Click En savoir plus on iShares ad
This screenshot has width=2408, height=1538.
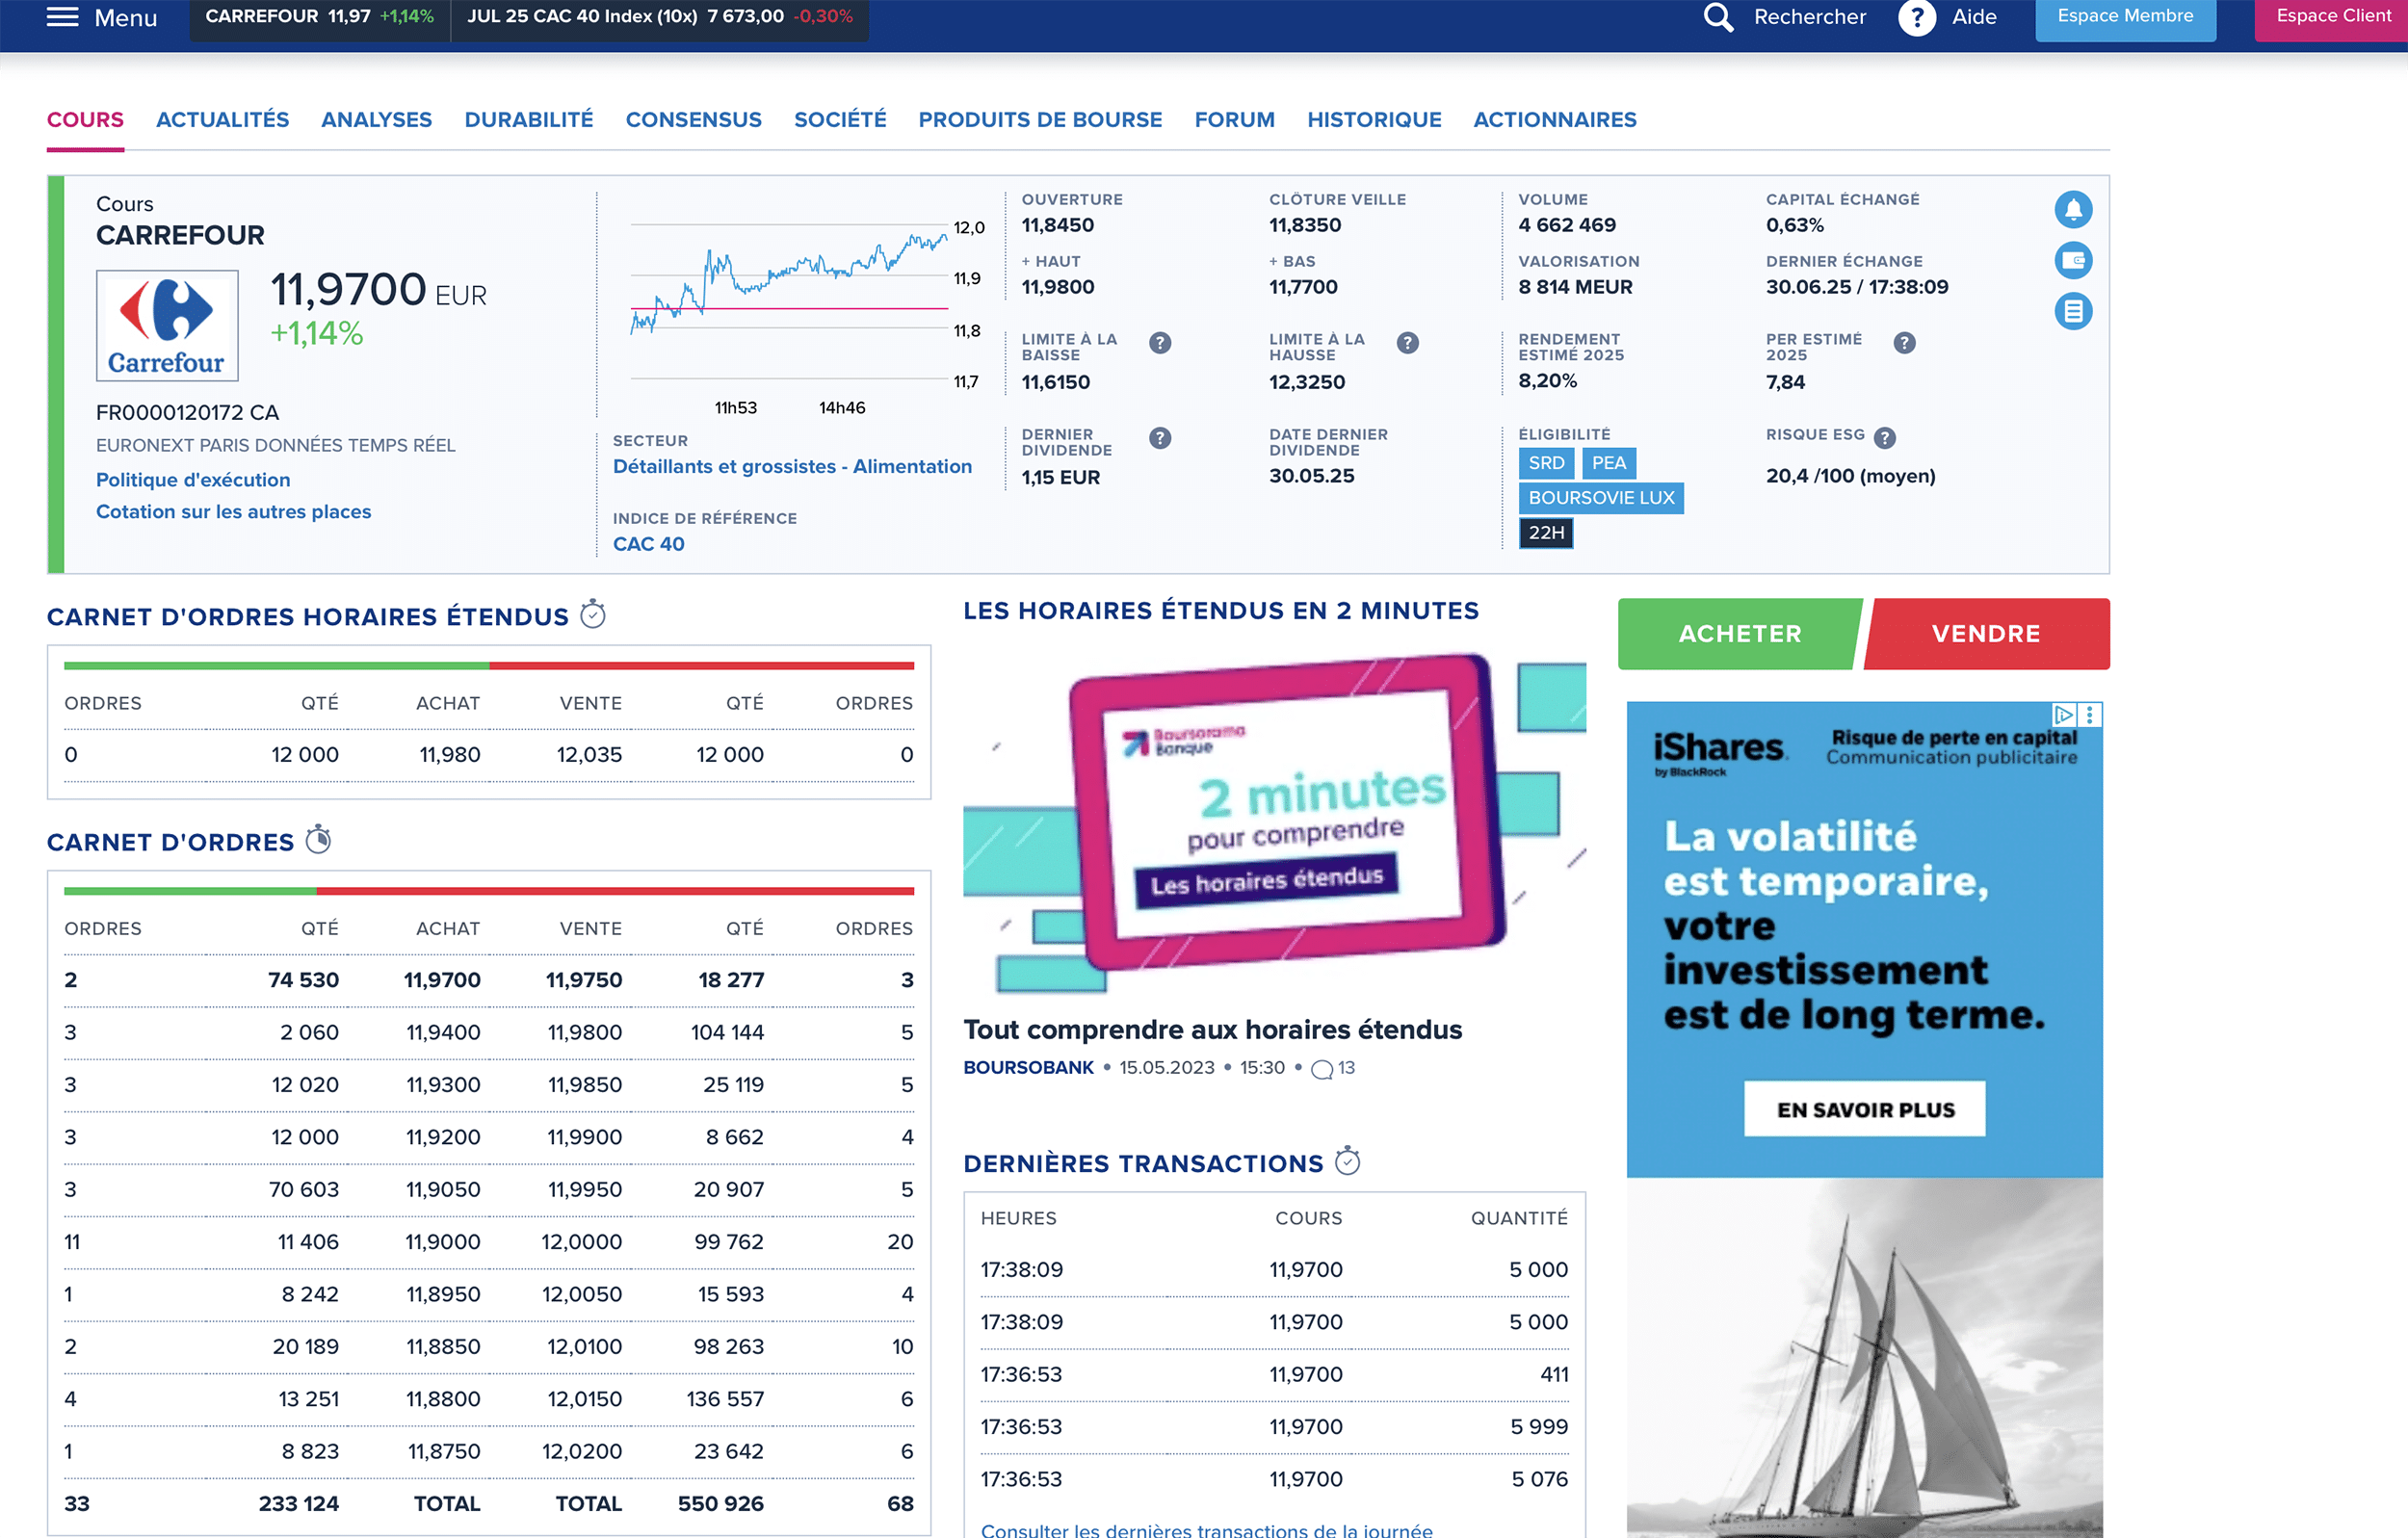(1864, 1108)
